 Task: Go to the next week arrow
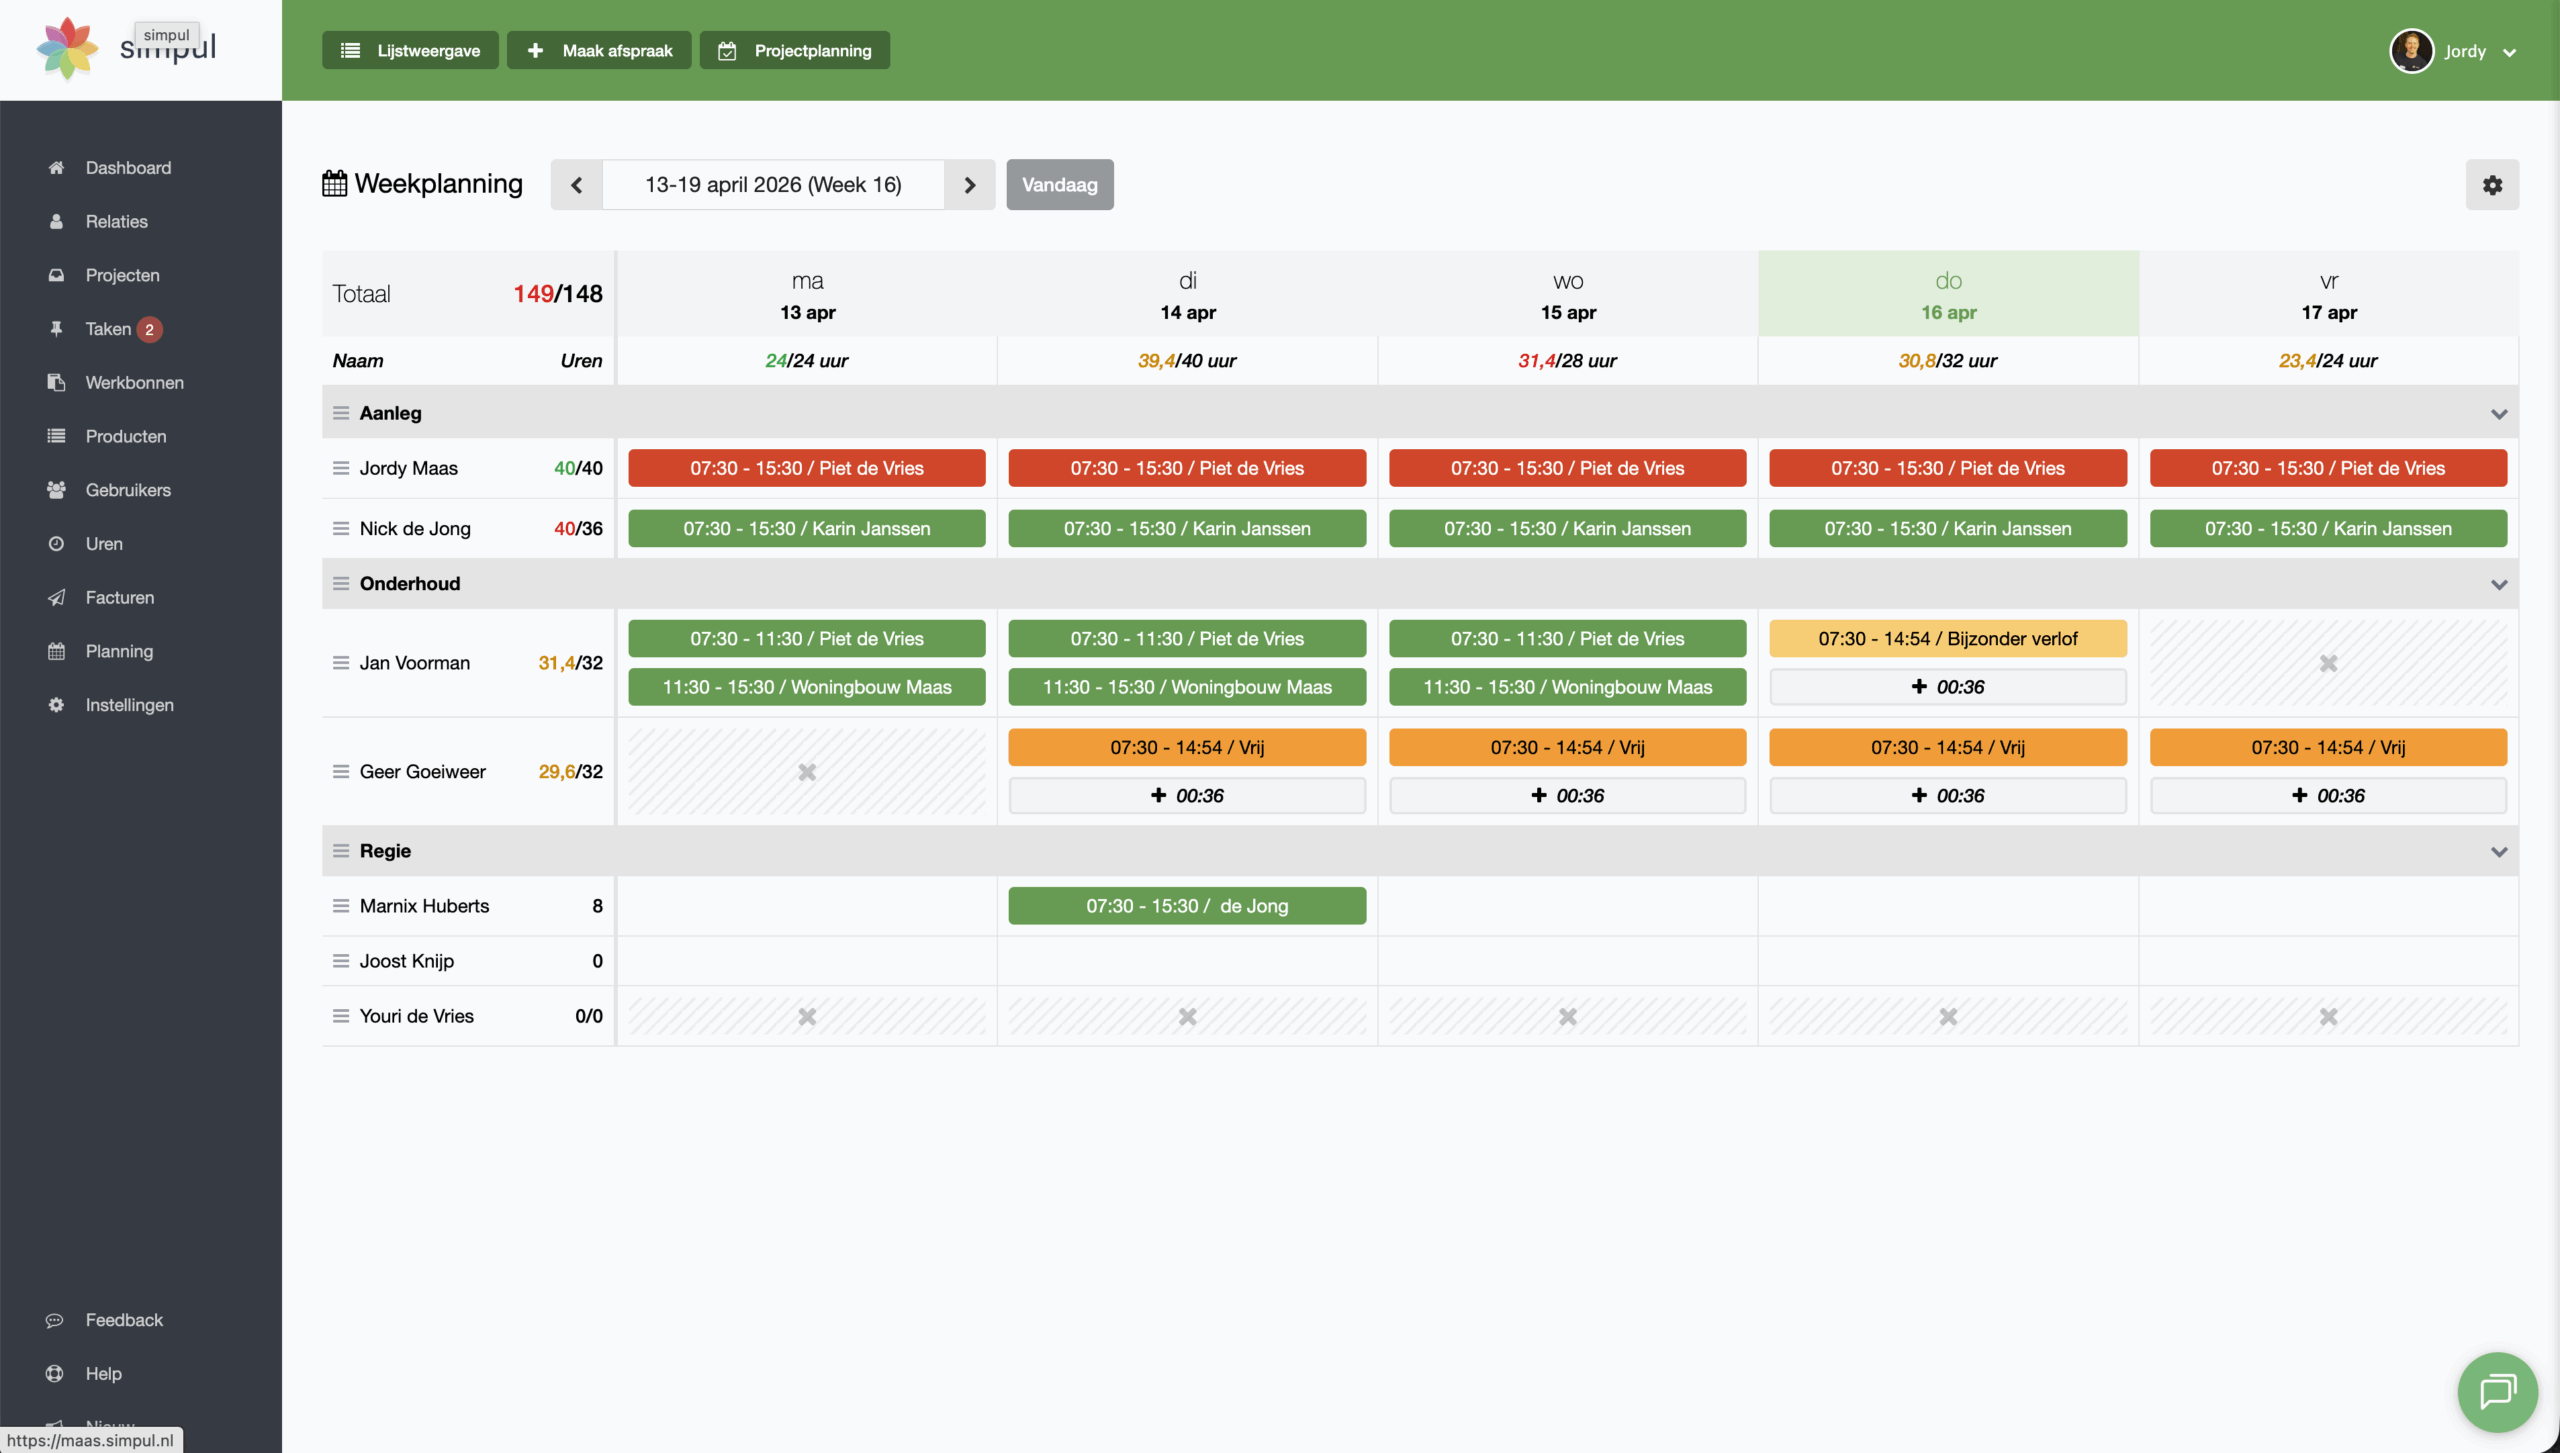(x=969, y=185)
